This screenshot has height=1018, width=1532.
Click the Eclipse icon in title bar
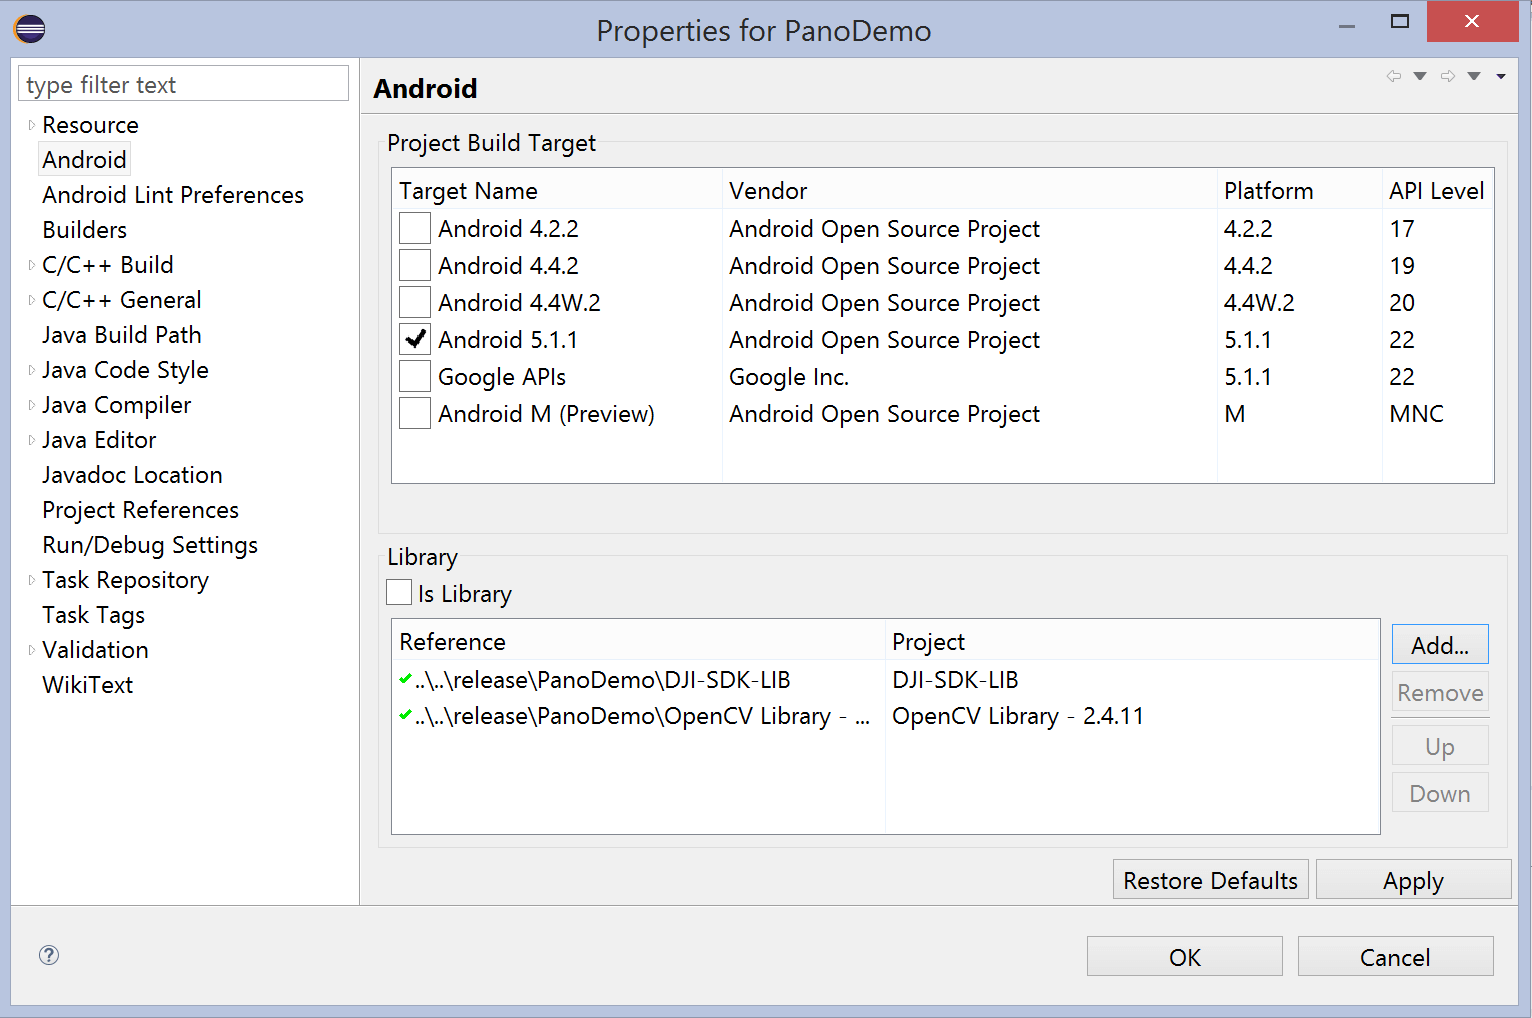[30, 29]
